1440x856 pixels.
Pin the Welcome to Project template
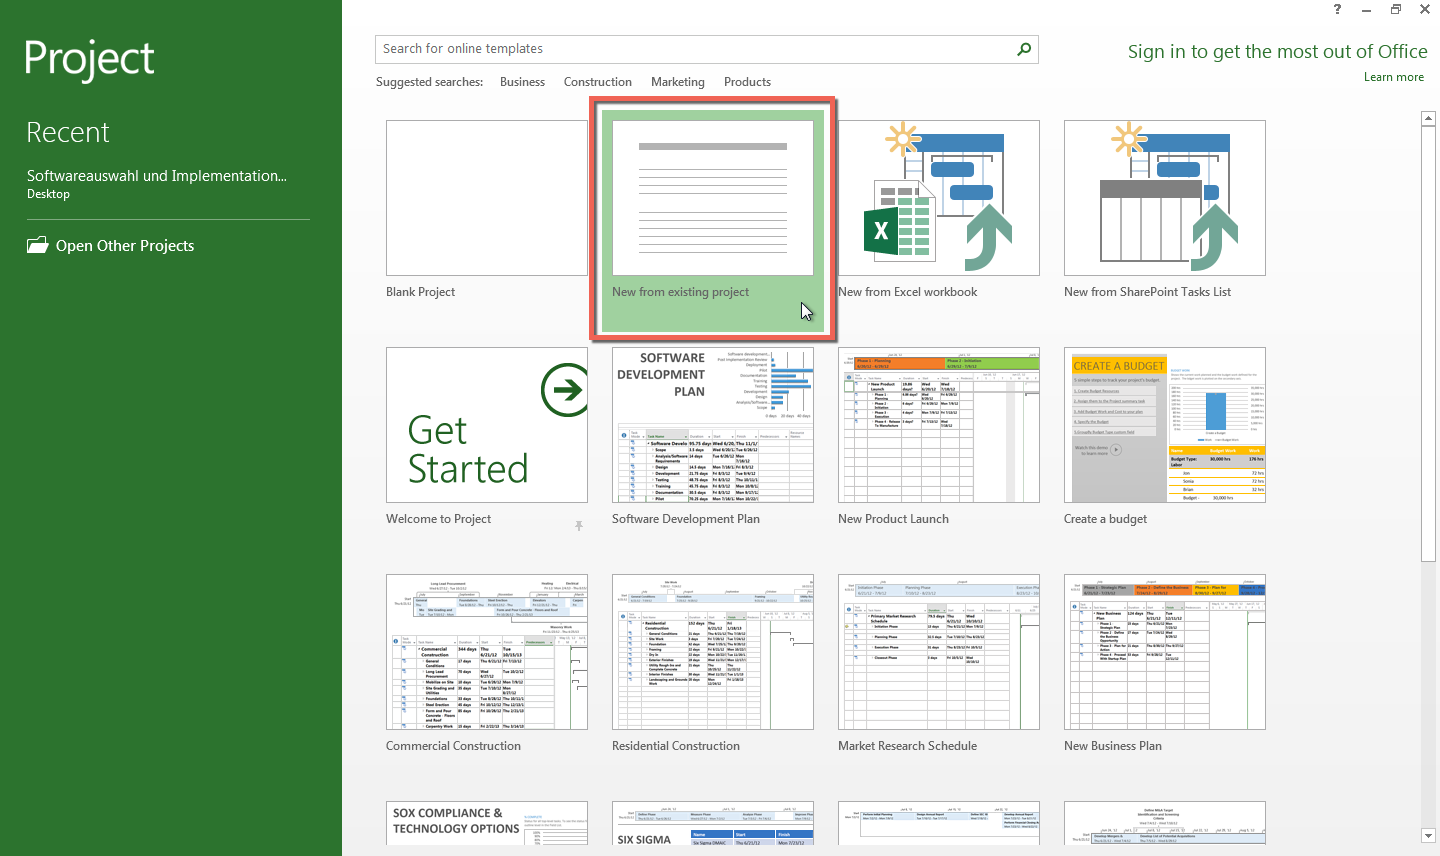[x=578, y=526]
